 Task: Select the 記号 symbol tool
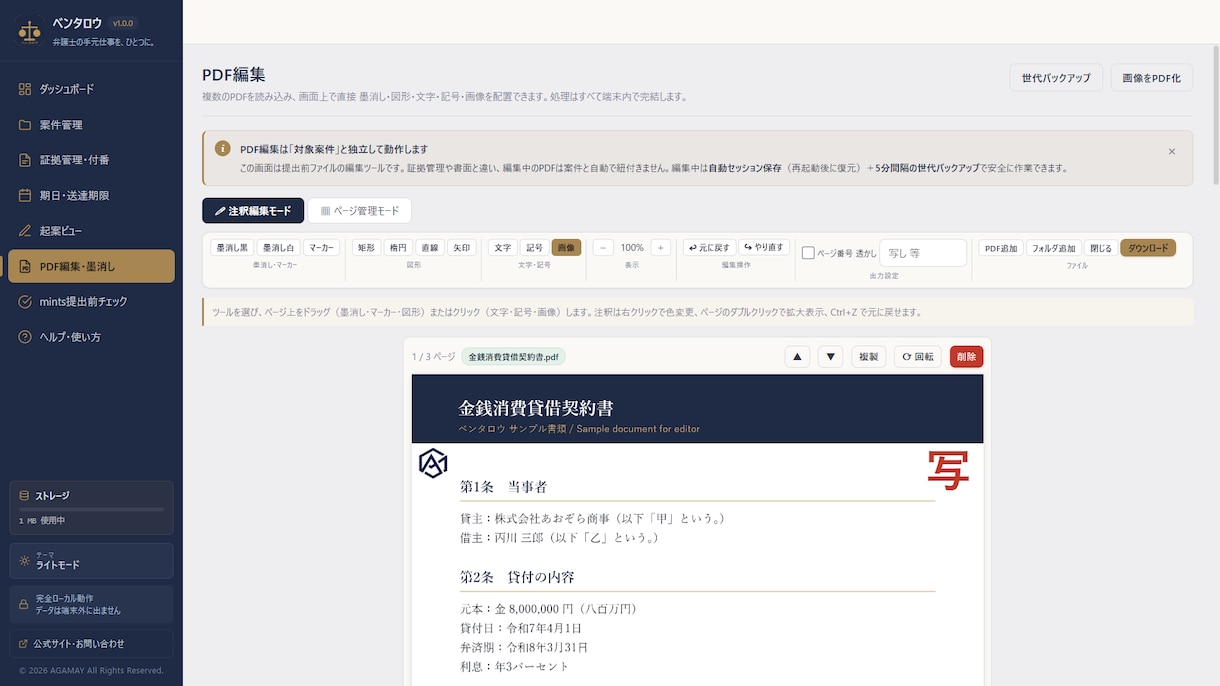[535, 247]
